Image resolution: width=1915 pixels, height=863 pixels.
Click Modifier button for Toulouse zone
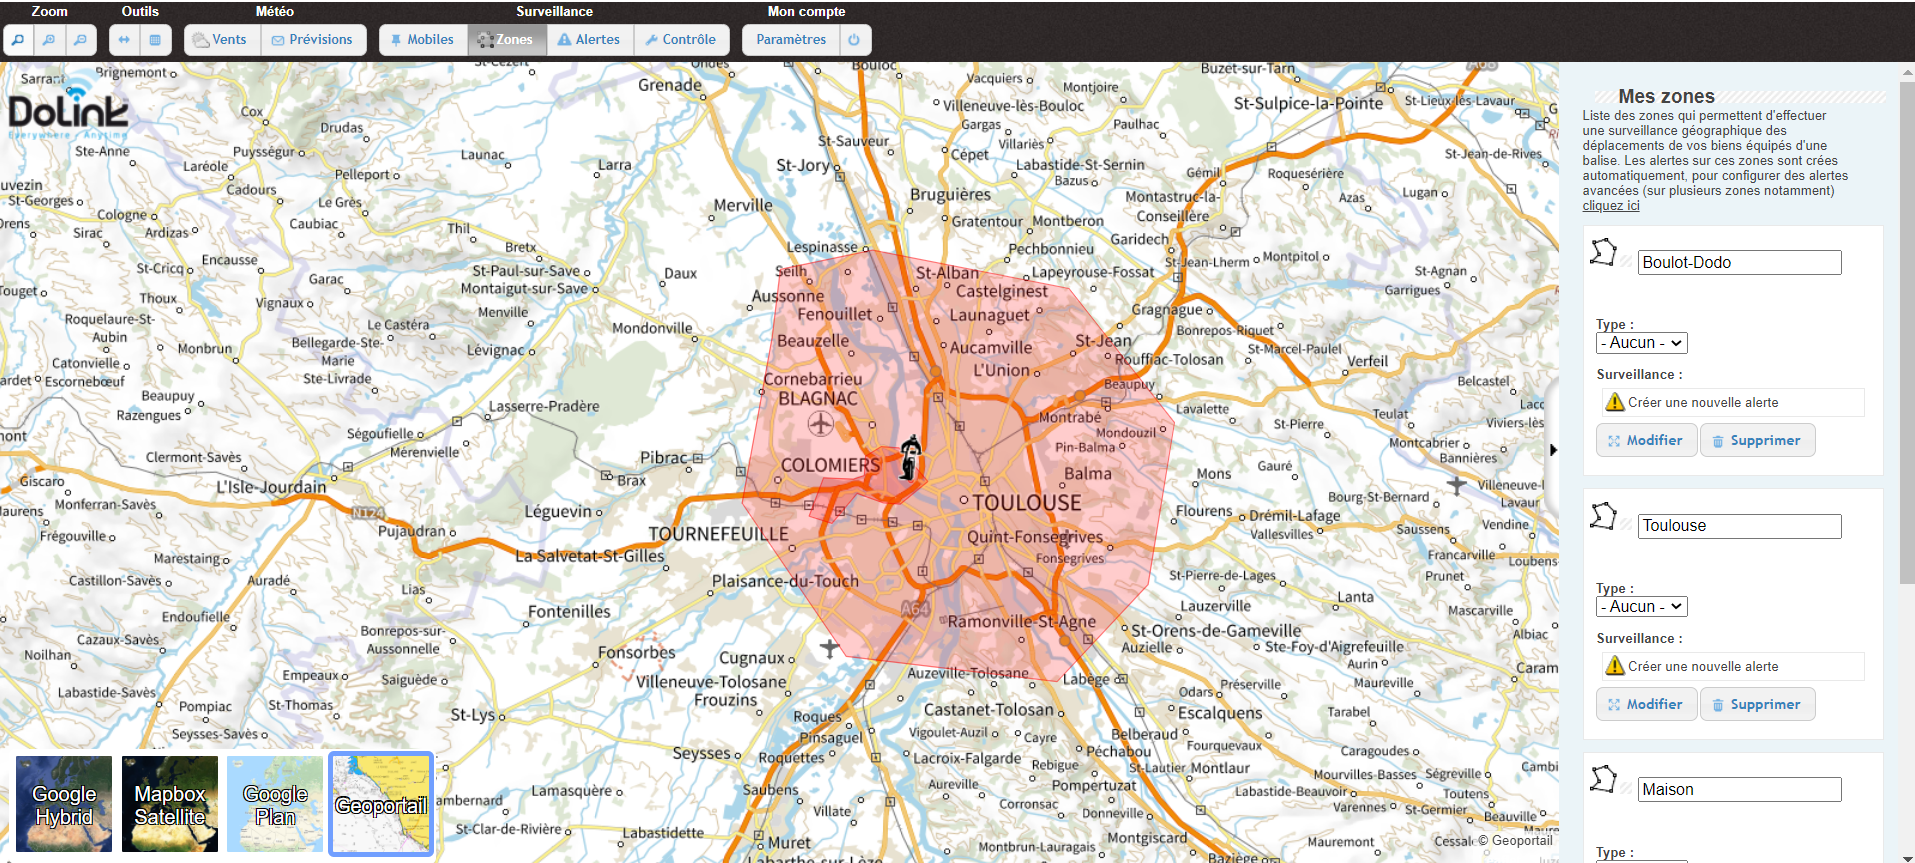click(x=1645, y=704)
